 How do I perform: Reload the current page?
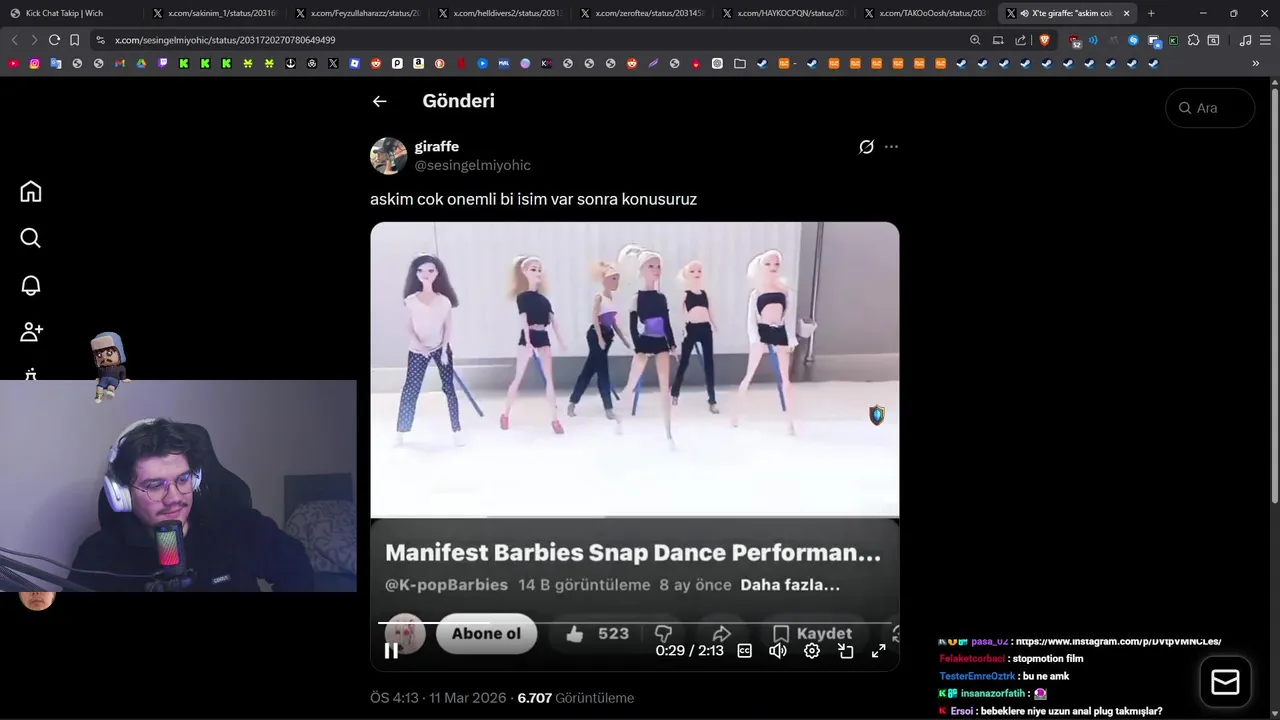coord(54,40)
